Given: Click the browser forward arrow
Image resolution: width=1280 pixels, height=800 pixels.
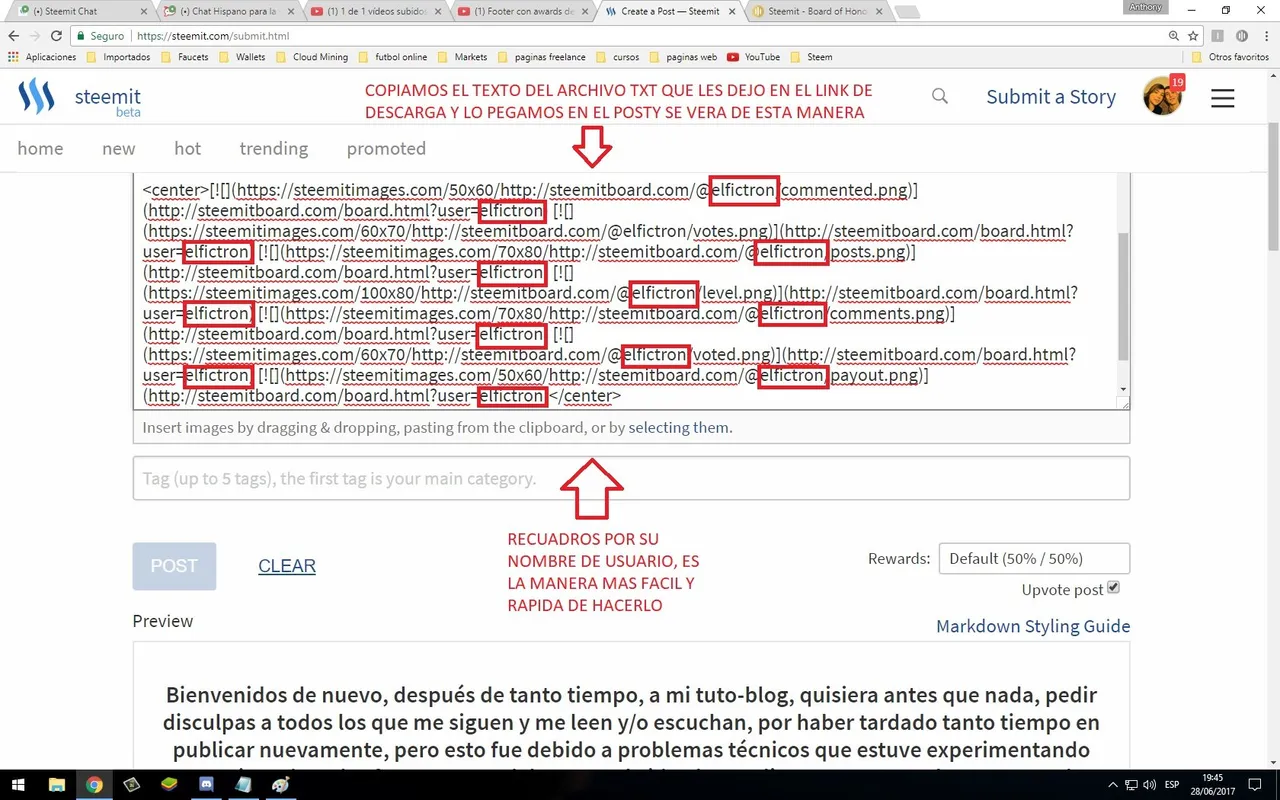Looking at the screenshot, I should pos(36,35).
